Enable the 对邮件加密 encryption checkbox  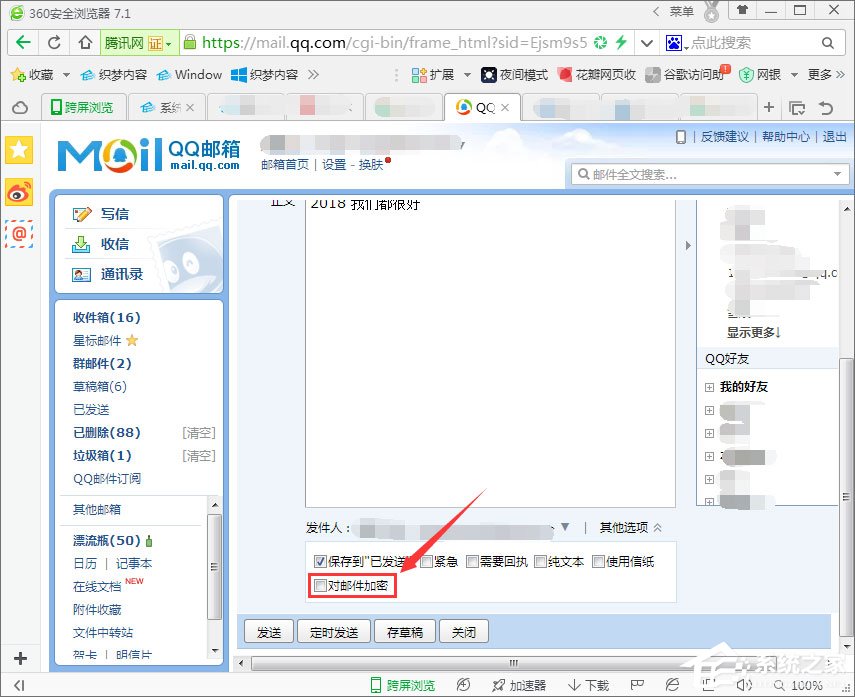[x=320, y=586]
